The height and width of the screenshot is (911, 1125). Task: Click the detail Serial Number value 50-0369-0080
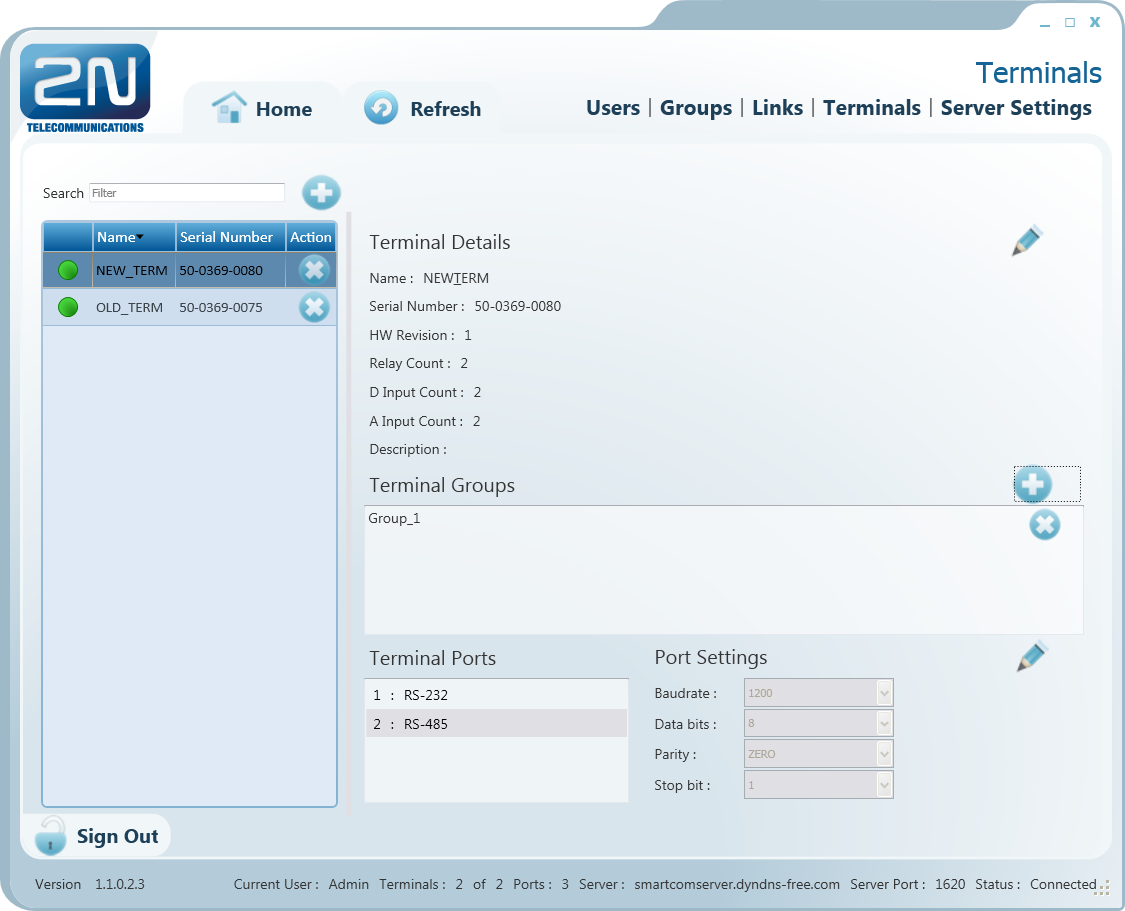(517, 306)
